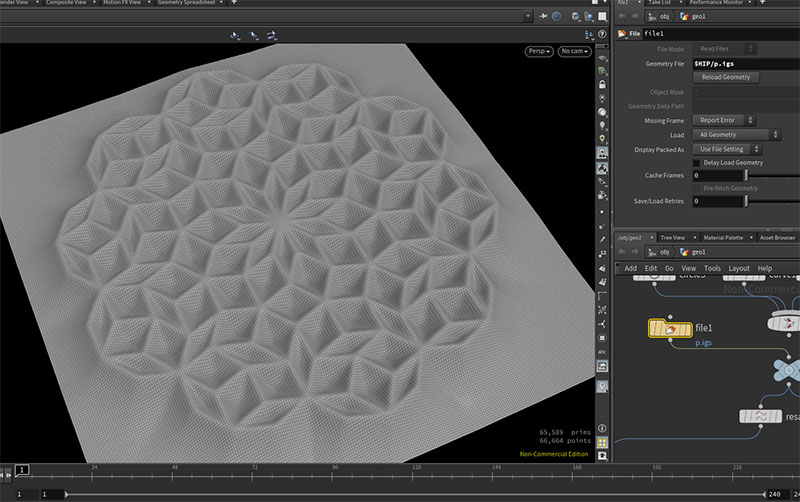This screenshot has width=800, height=502.
Task: Enable the Delay Load Geometry checkbox
Action: (696, 163)
